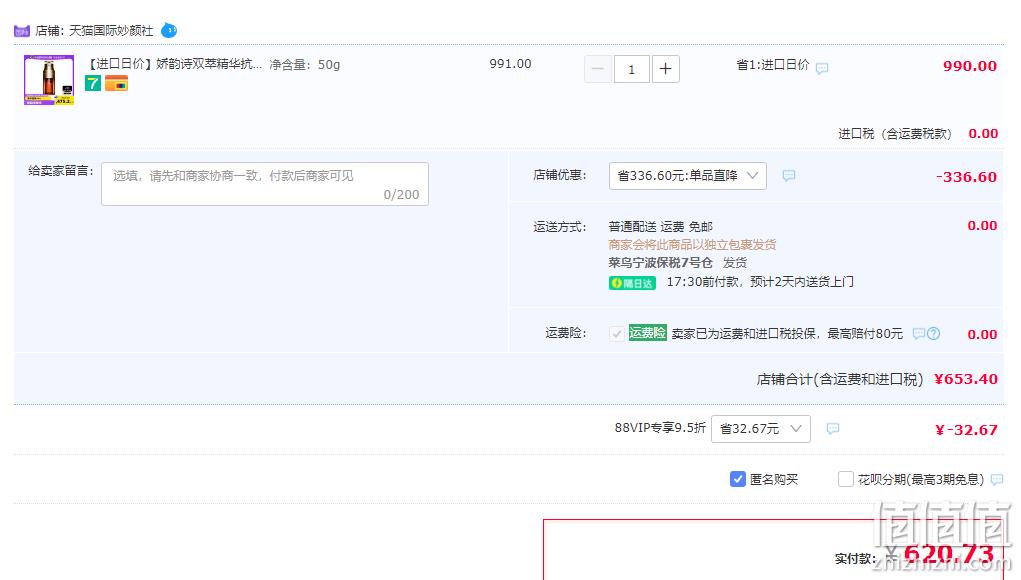Click 省1:进口日价 promotion text
Image resolution: width=1021 pixels, height=580 pixels.
(772, 65)
